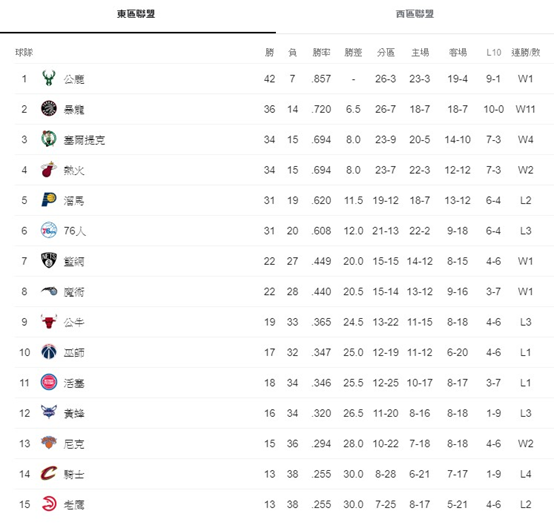
Task: Click the Miami Heat logo
Action: tap(49, 169)
